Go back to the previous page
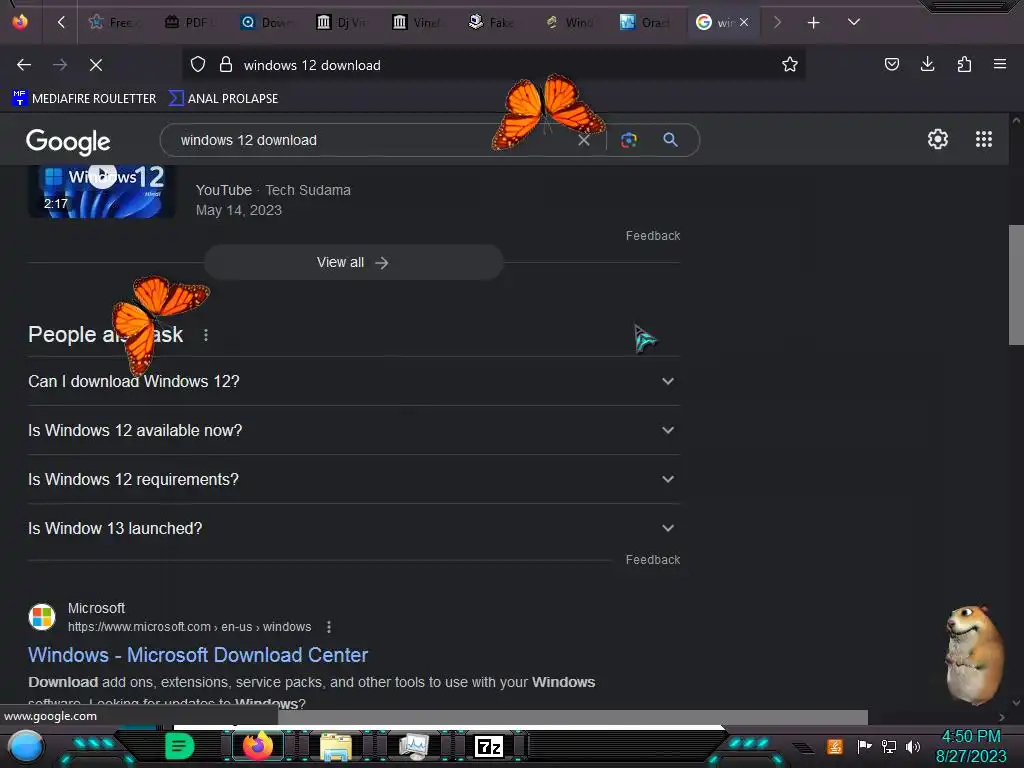The height and width of the screenshot is (768, 1024). pos(24,65)
